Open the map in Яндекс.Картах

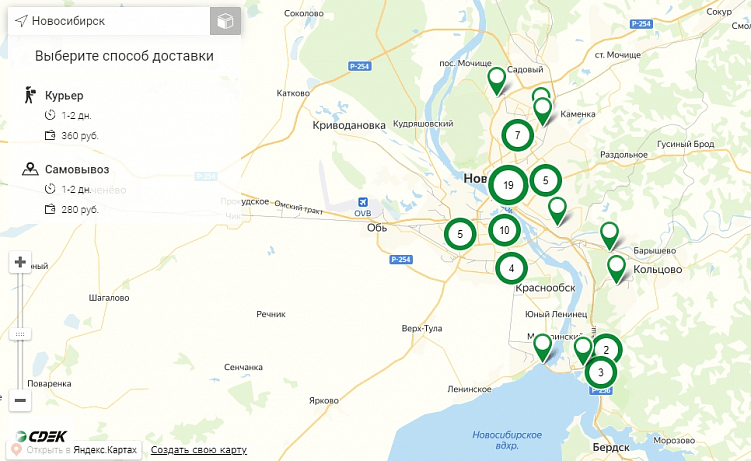[75, 450]
